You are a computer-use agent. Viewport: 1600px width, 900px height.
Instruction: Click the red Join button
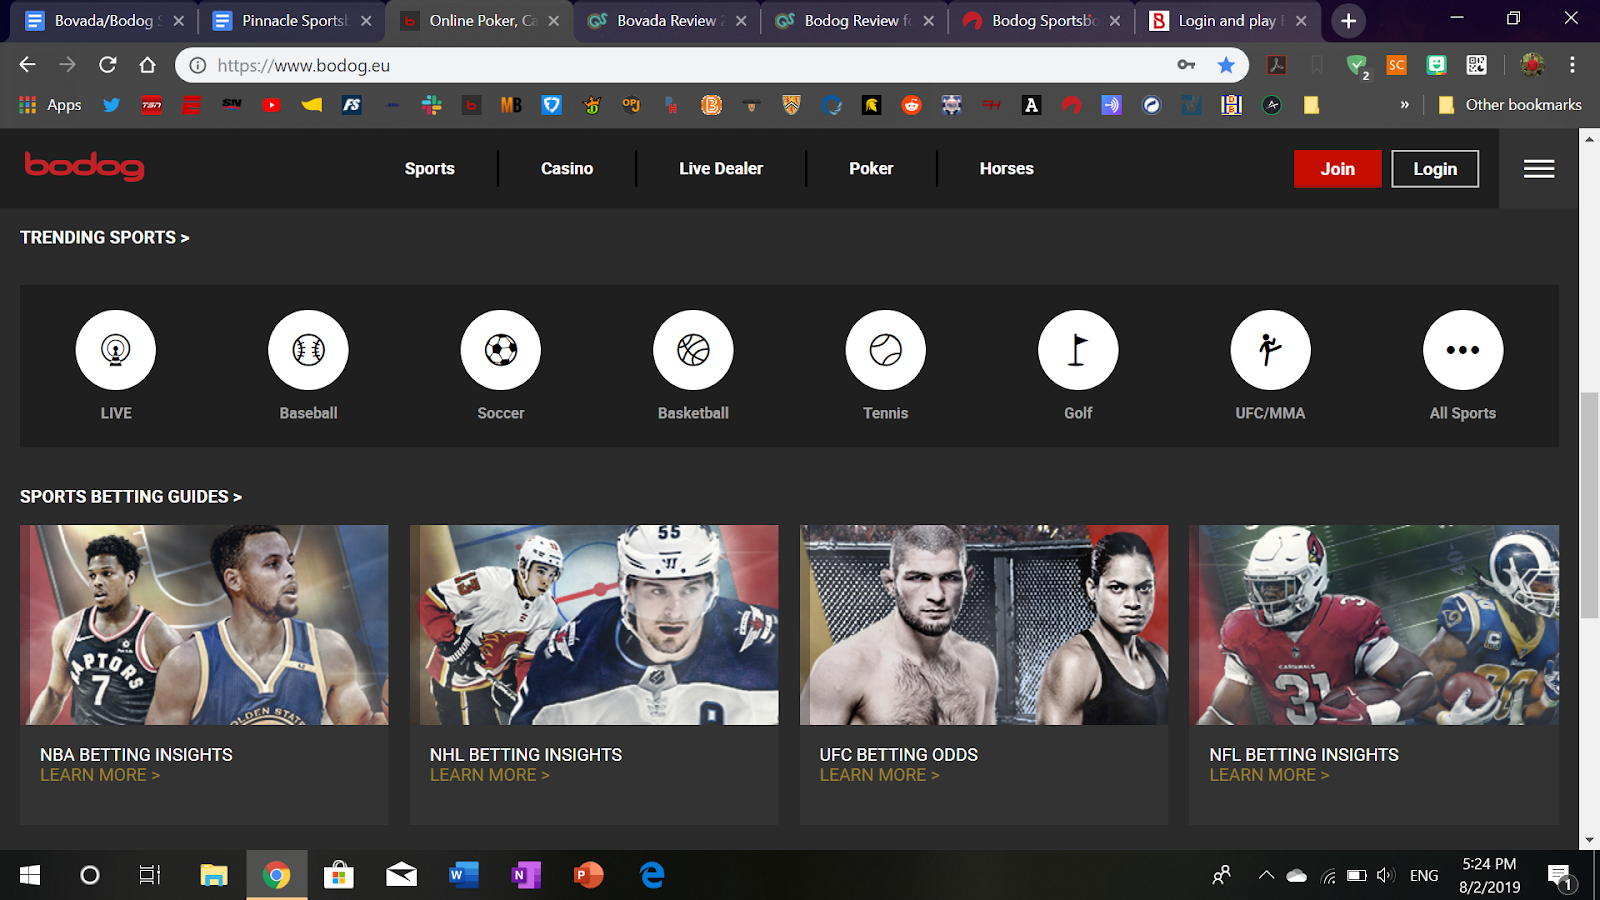(x=1338, y=169)
